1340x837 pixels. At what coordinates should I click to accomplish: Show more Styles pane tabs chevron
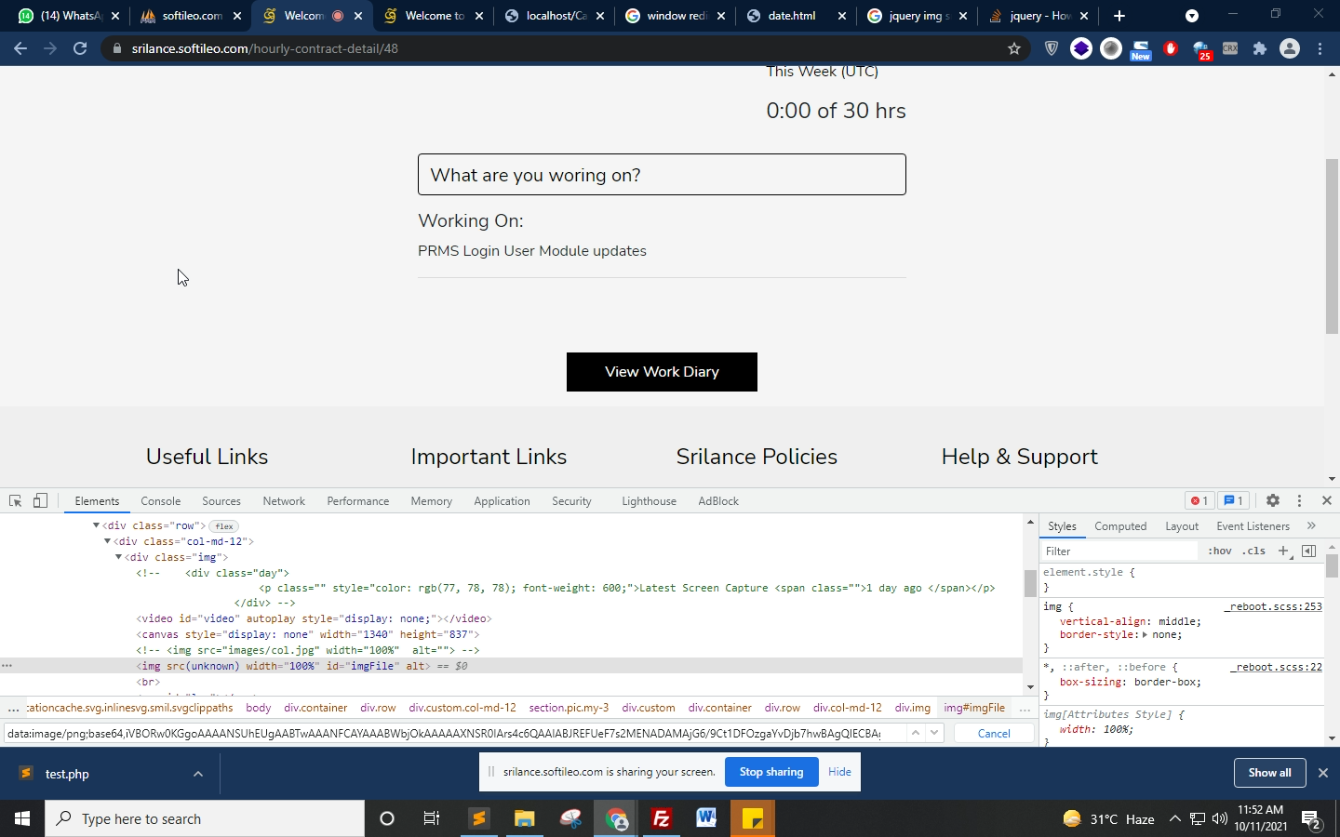click(x=1311, y=526)
